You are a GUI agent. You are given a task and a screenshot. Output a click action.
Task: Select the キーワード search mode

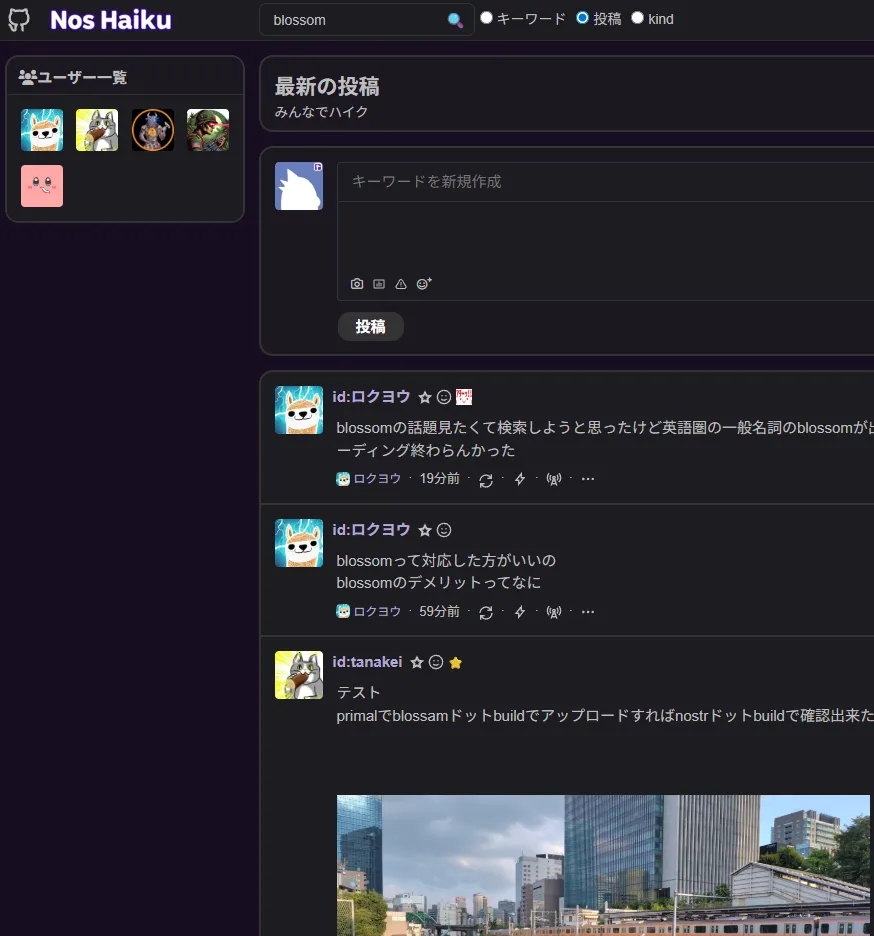(x=486, y=17)
